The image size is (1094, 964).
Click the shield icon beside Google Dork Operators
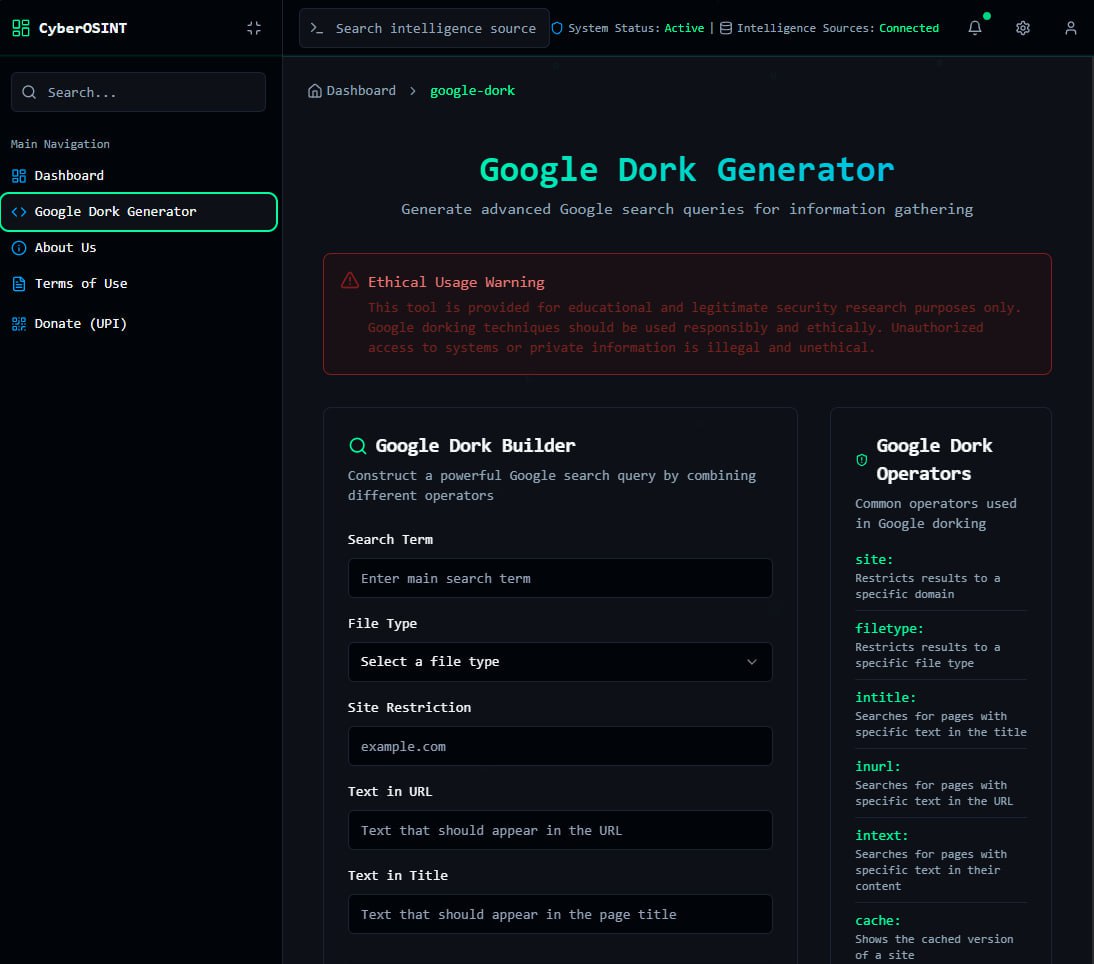pos(862,460)
